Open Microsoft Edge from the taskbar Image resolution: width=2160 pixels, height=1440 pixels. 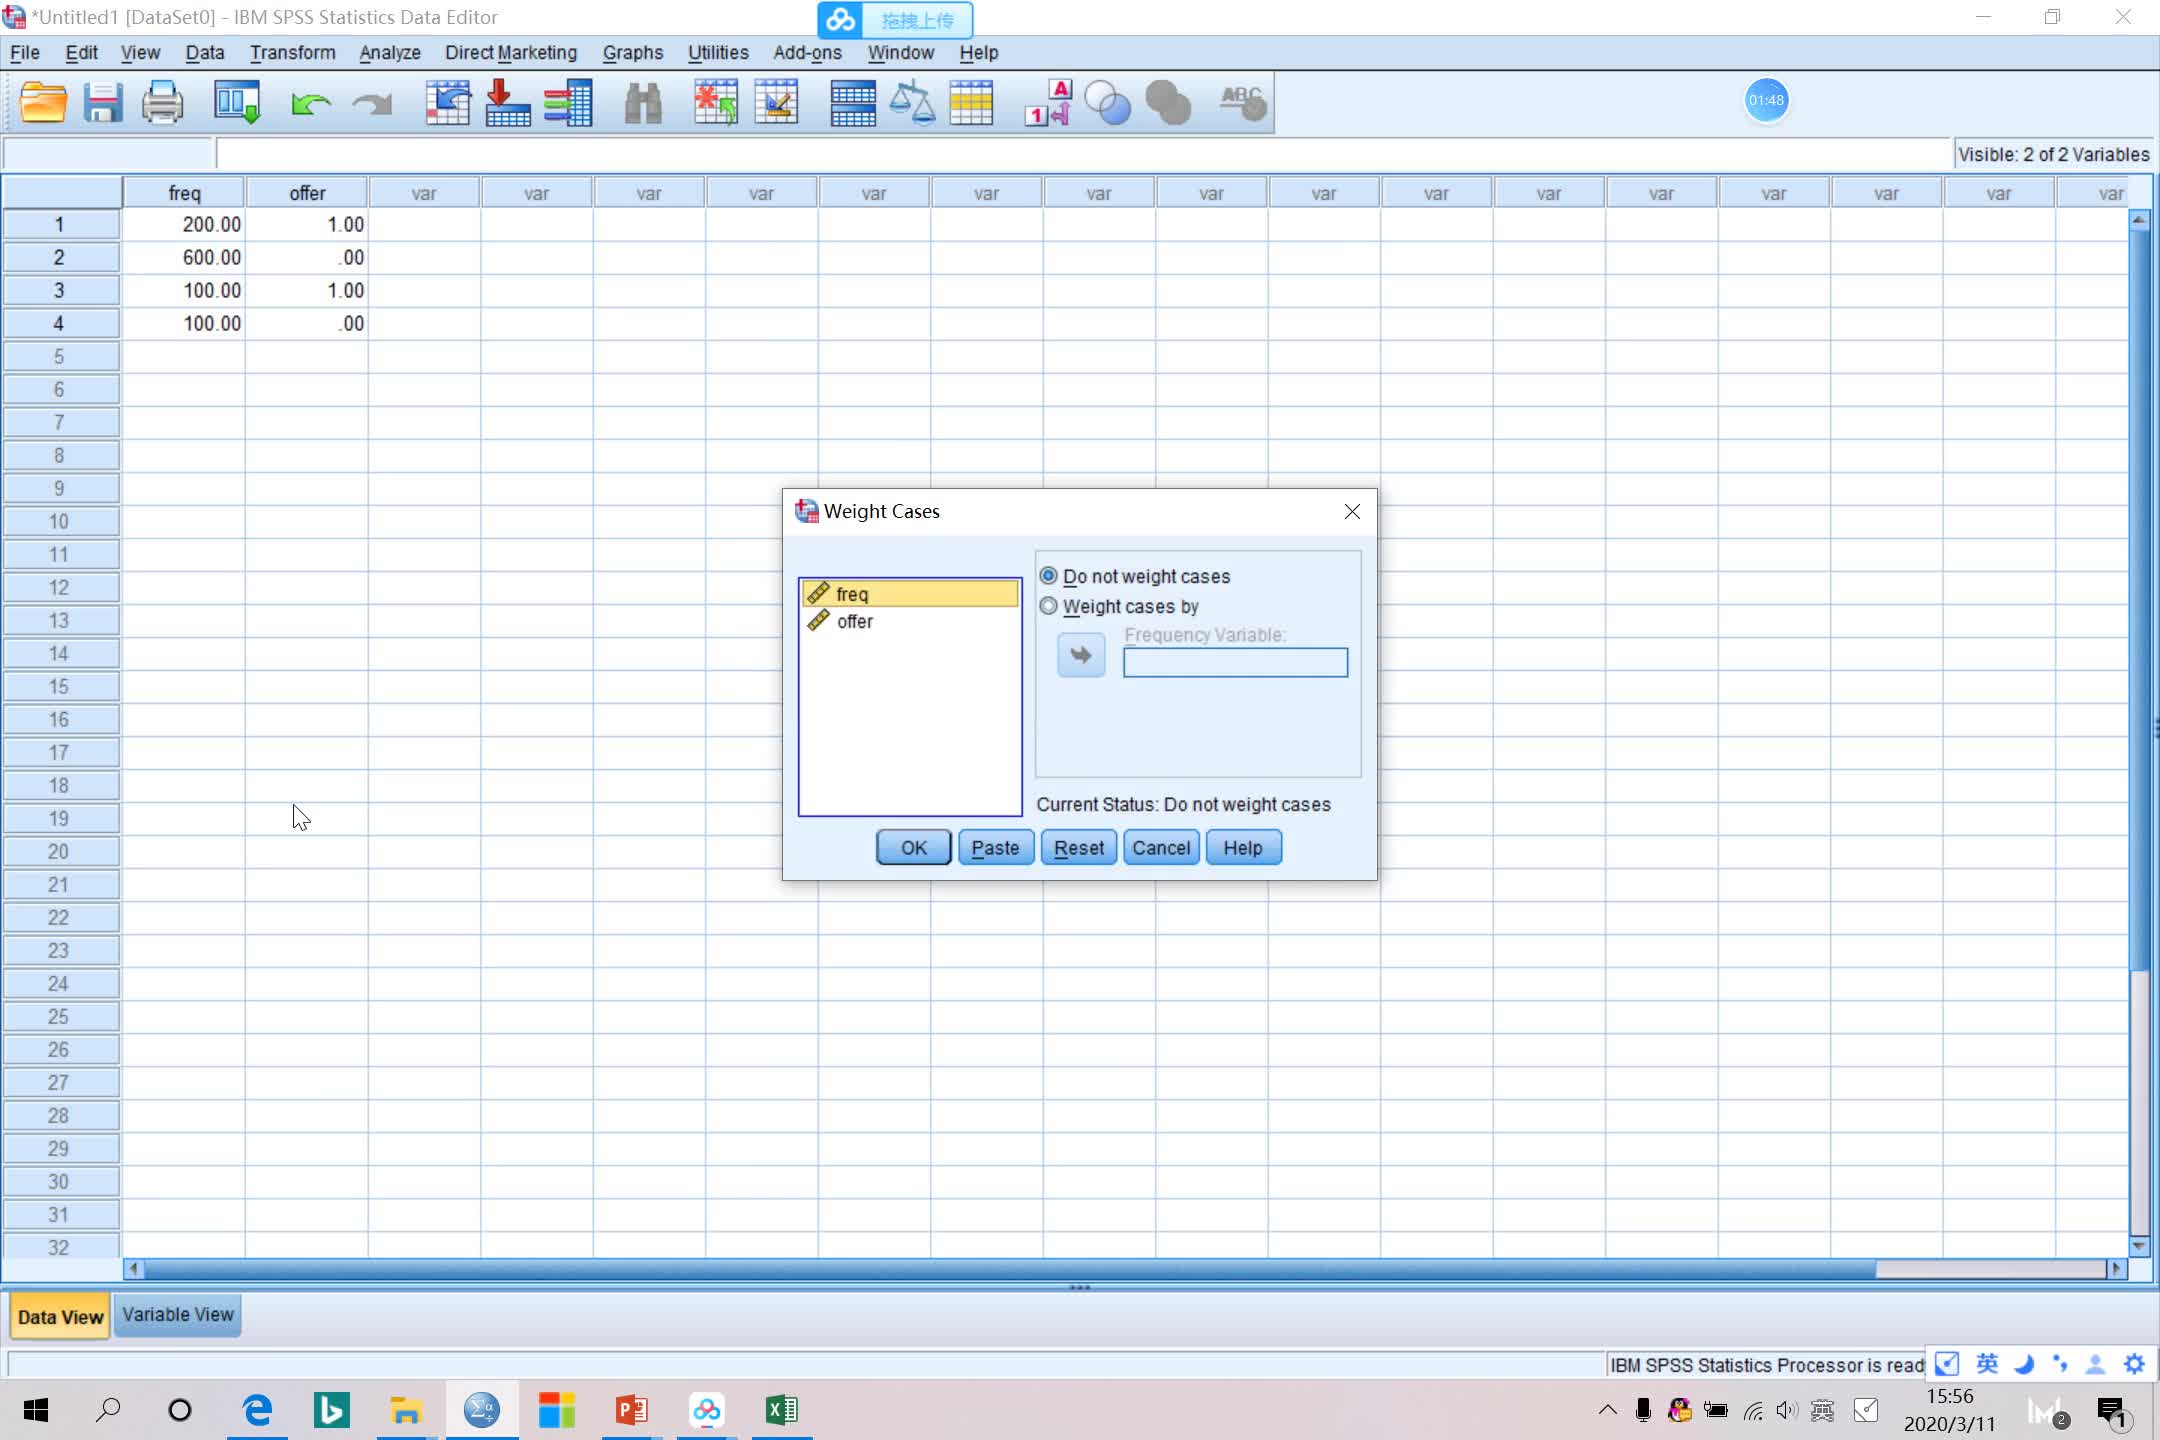click(257, 1410)
